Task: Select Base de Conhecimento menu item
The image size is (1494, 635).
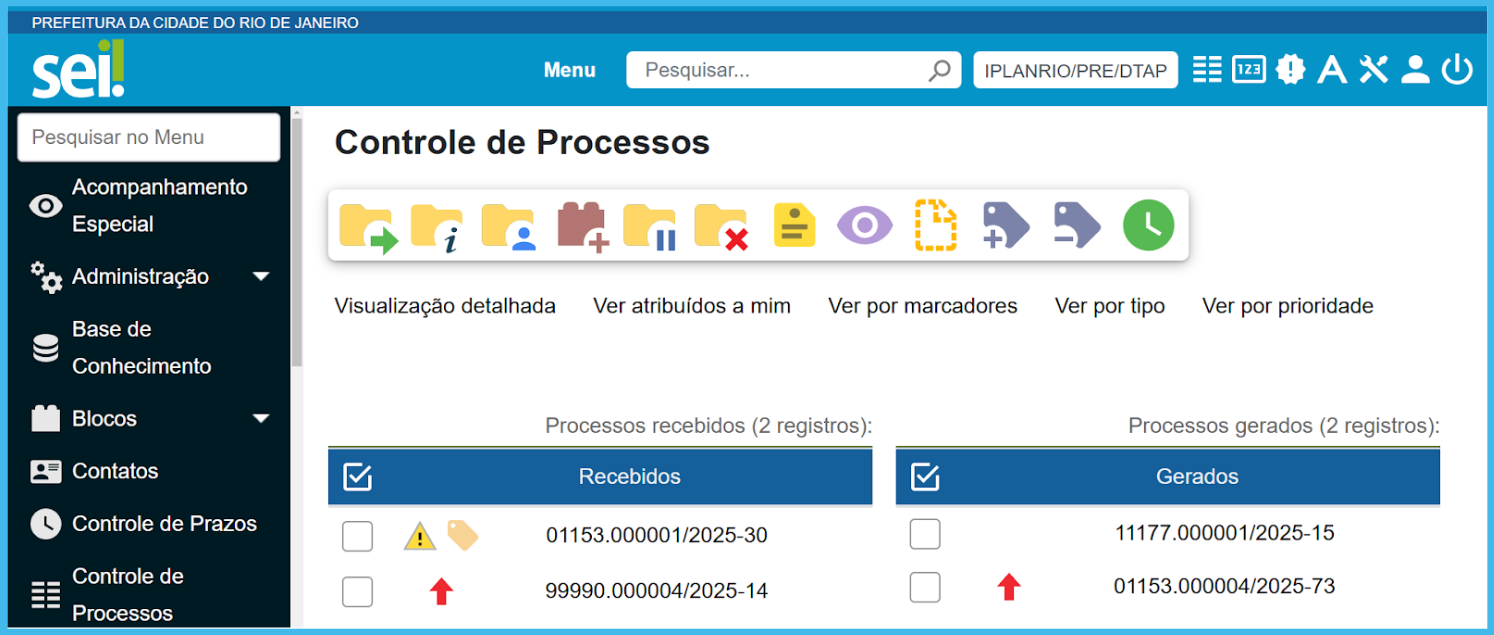Action: [141, 348]
